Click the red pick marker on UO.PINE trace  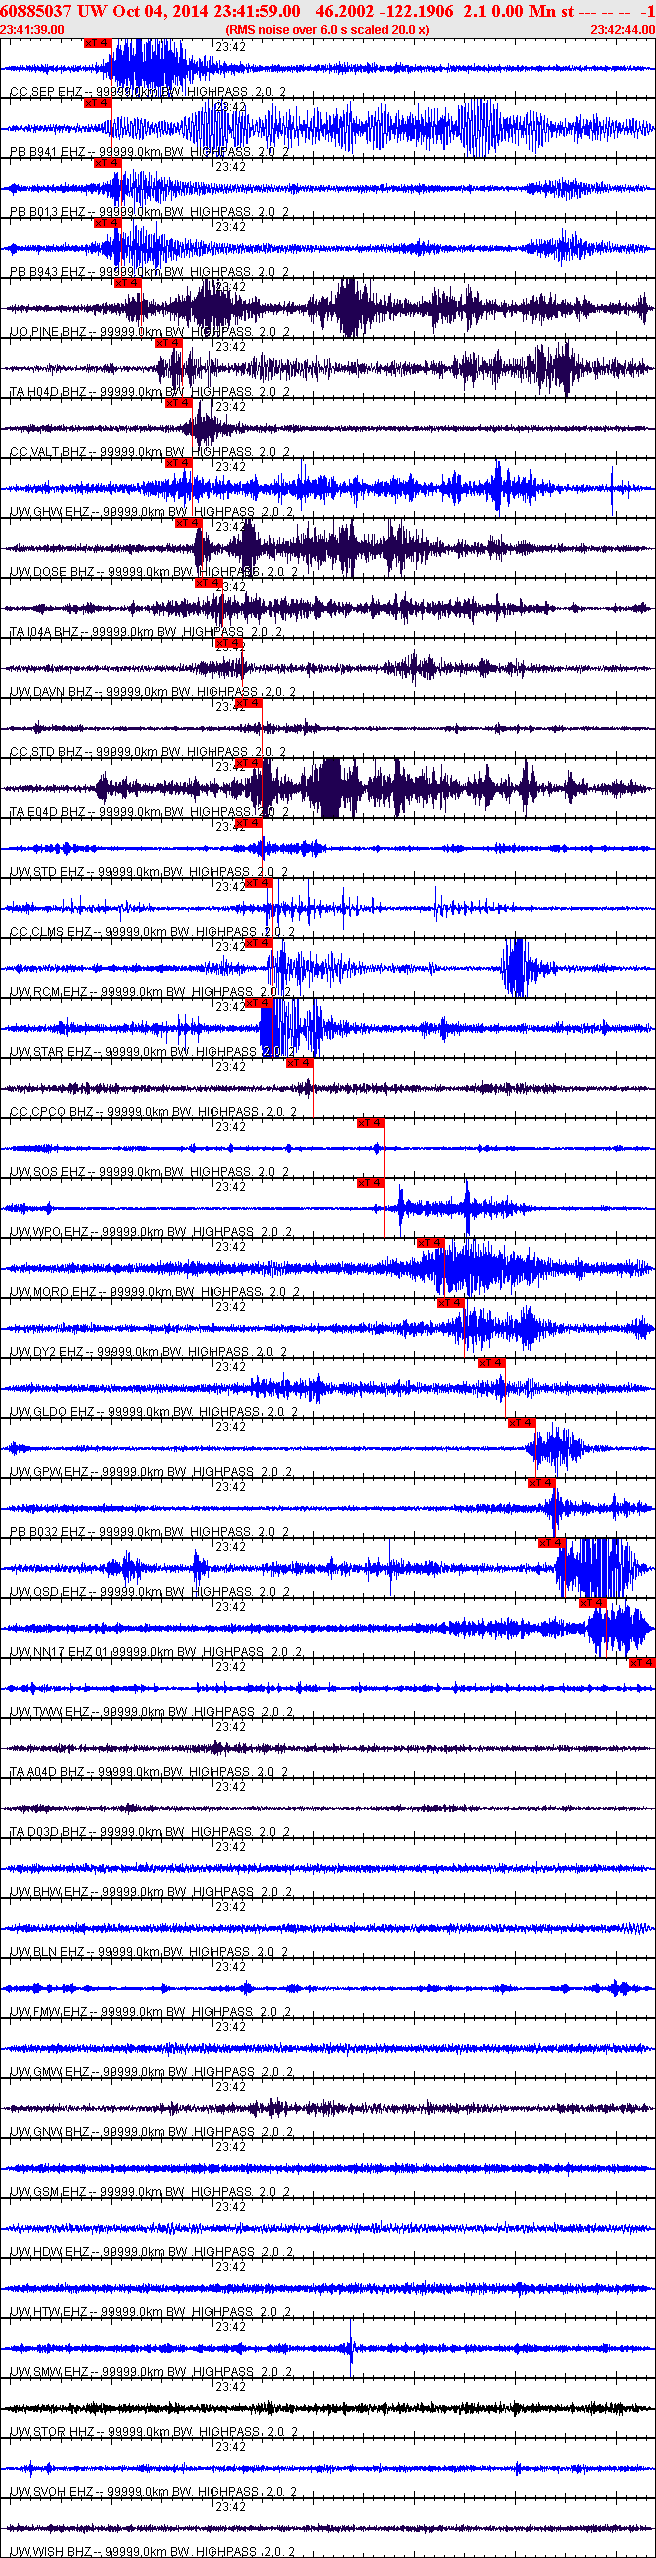127,283
